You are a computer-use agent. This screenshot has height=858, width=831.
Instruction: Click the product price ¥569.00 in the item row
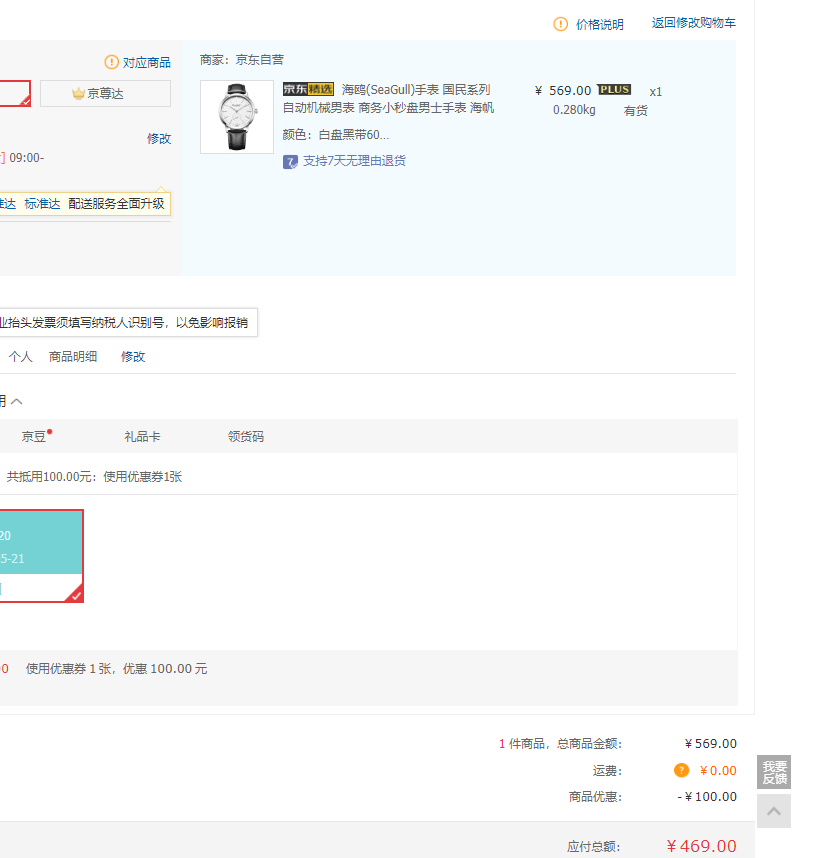563,90
